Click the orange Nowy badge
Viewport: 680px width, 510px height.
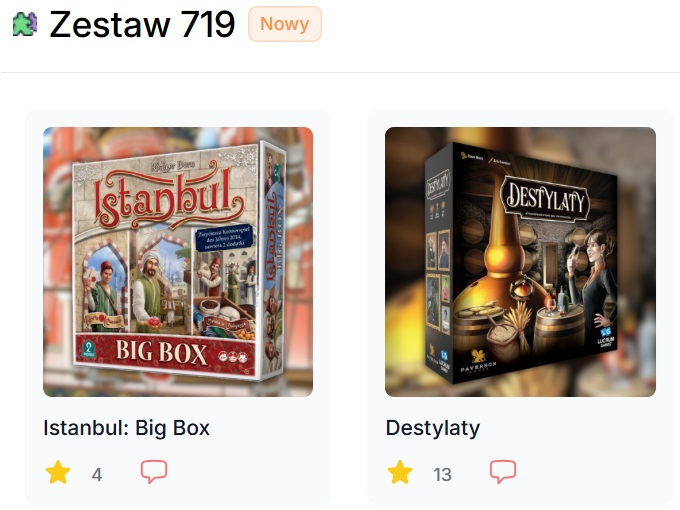click(285, 24)
